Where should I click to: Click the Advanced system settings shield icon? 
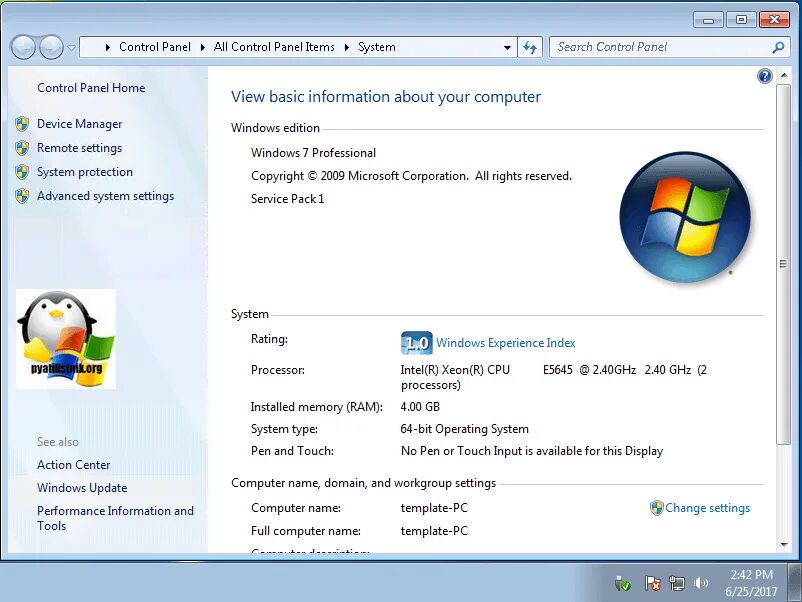22,196
